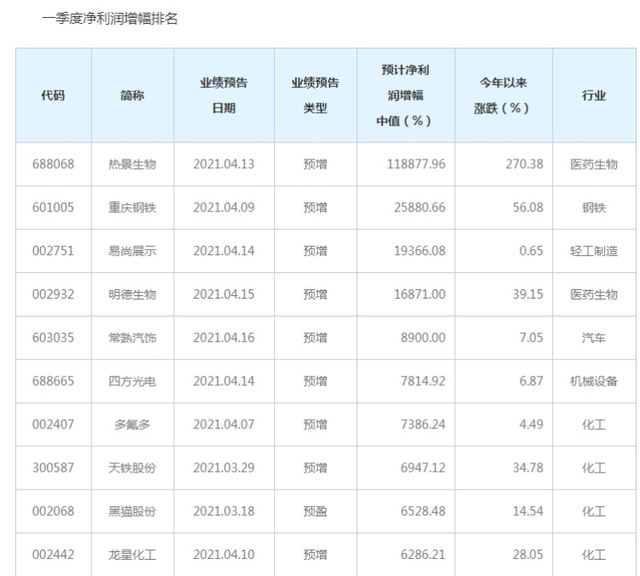Select stock code 603035

point(53,338)
